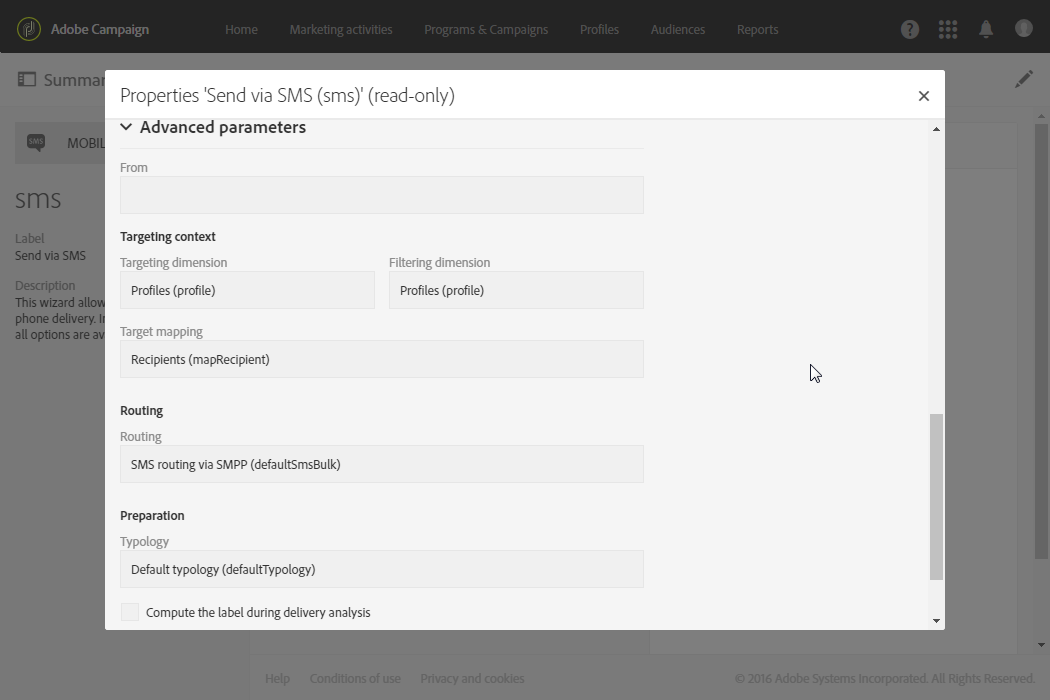Go to Programs & Campaigns menu
Viewport: 1050px width, 700px height.
[486, 29]
